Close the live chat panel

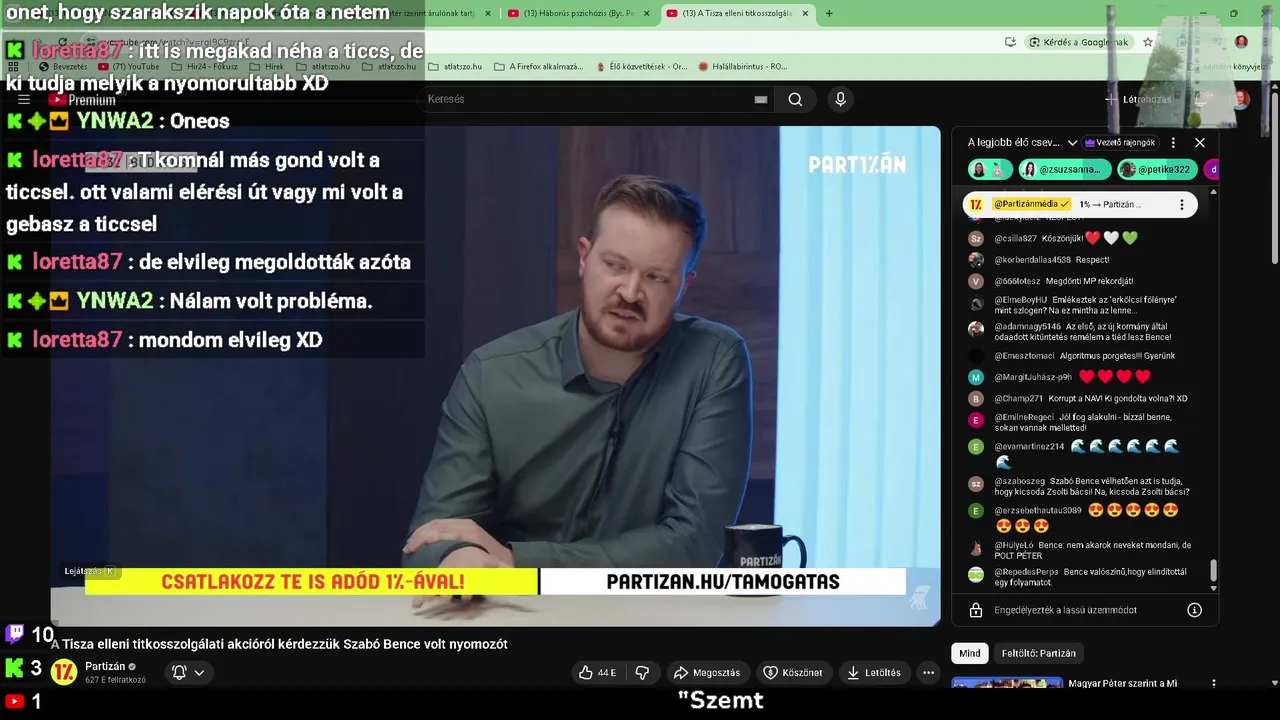pyautogui.click(x=1200, y=142)
